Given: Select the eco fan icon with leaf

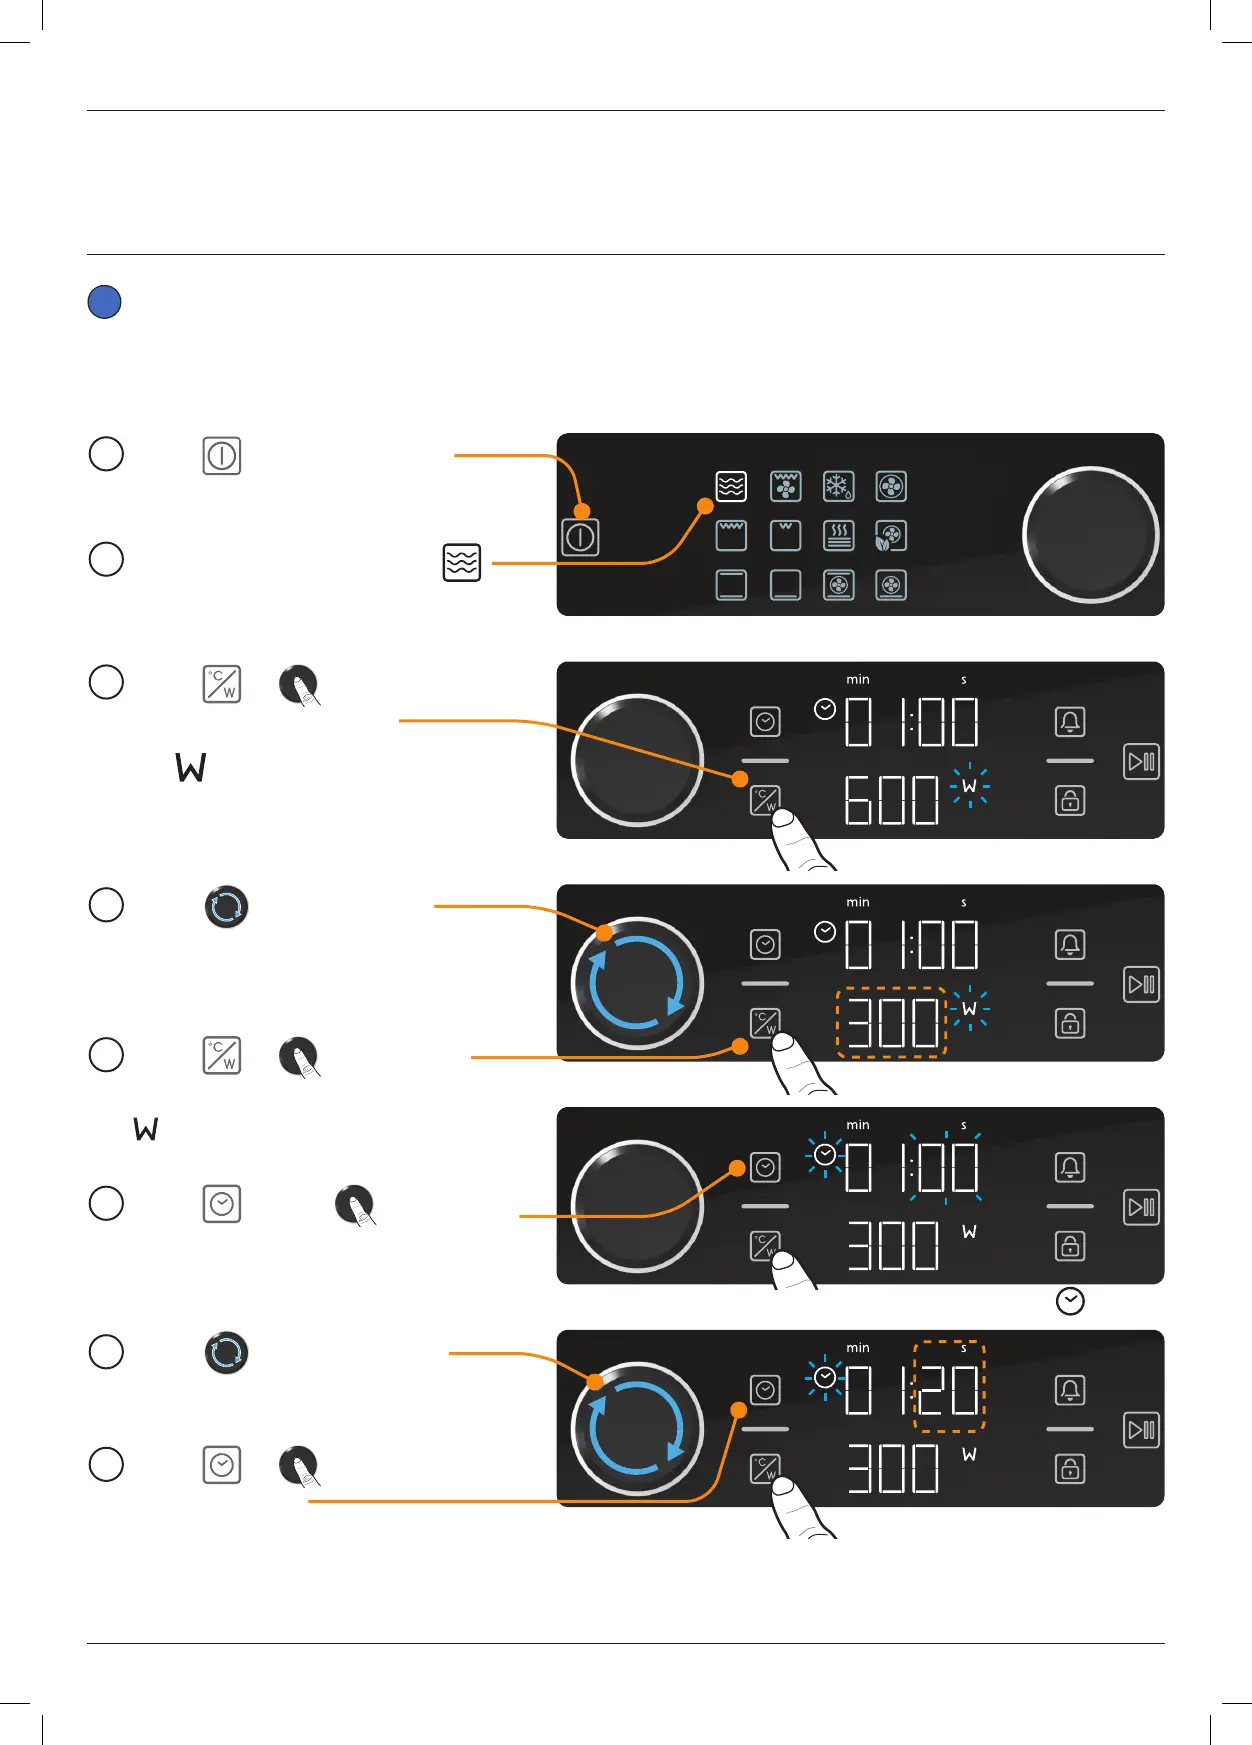Looking at the screenshot, I should 891,536.
